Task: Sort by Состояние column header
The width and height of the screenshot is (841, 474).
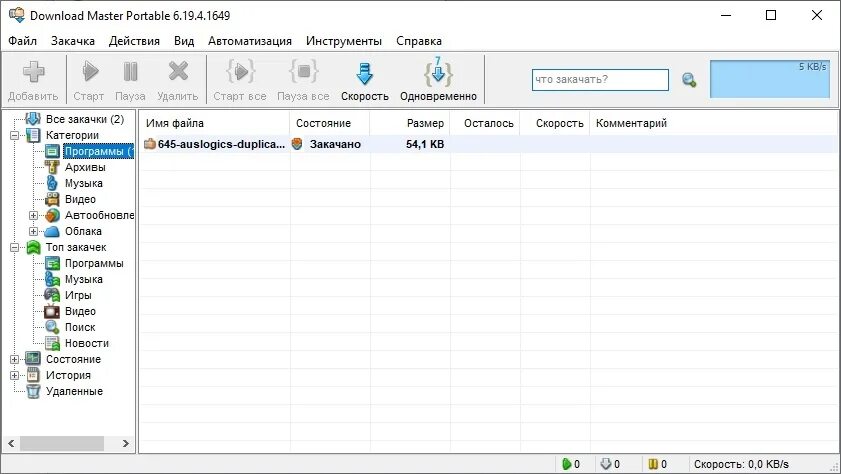Action: point(329,123)
